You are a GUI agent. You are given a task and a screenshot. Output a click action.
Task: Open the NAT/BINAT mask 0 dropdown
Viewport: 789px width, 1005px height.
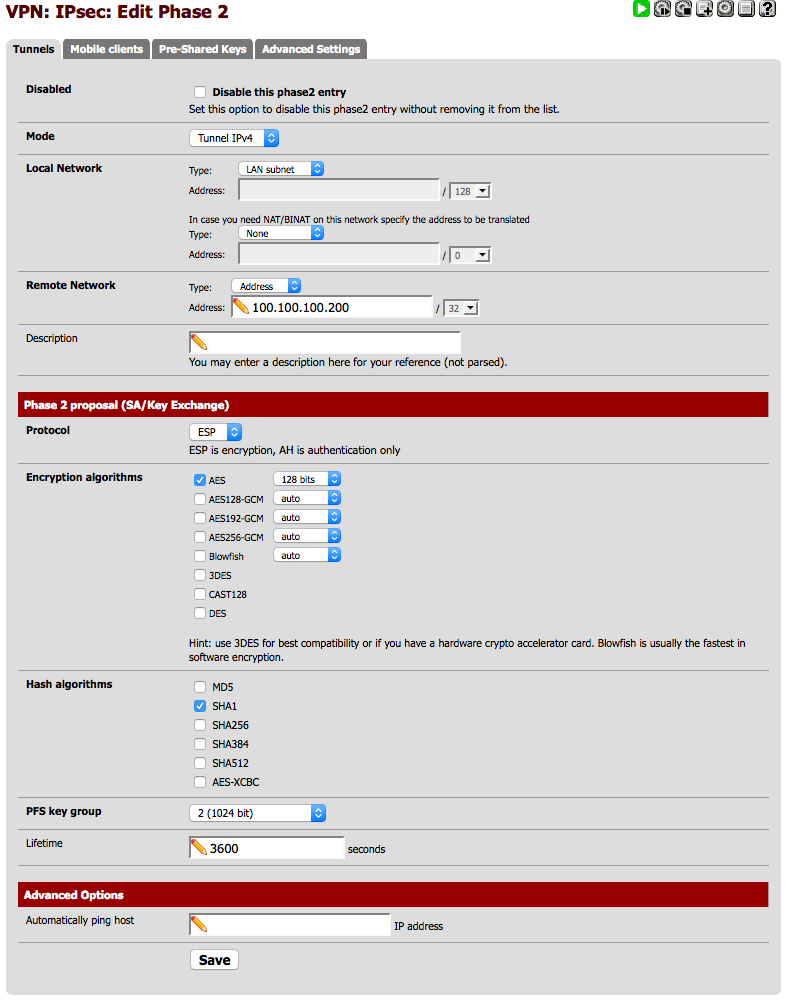[470, 255]
